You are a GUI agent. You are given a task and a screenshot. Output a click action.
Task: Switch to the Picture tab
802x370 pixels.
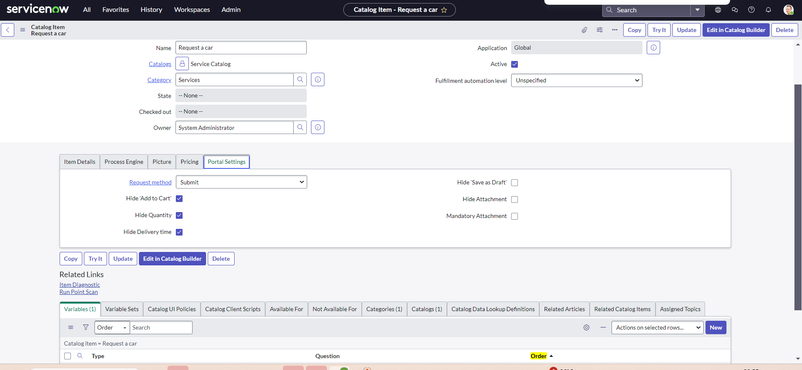(162, 161)
